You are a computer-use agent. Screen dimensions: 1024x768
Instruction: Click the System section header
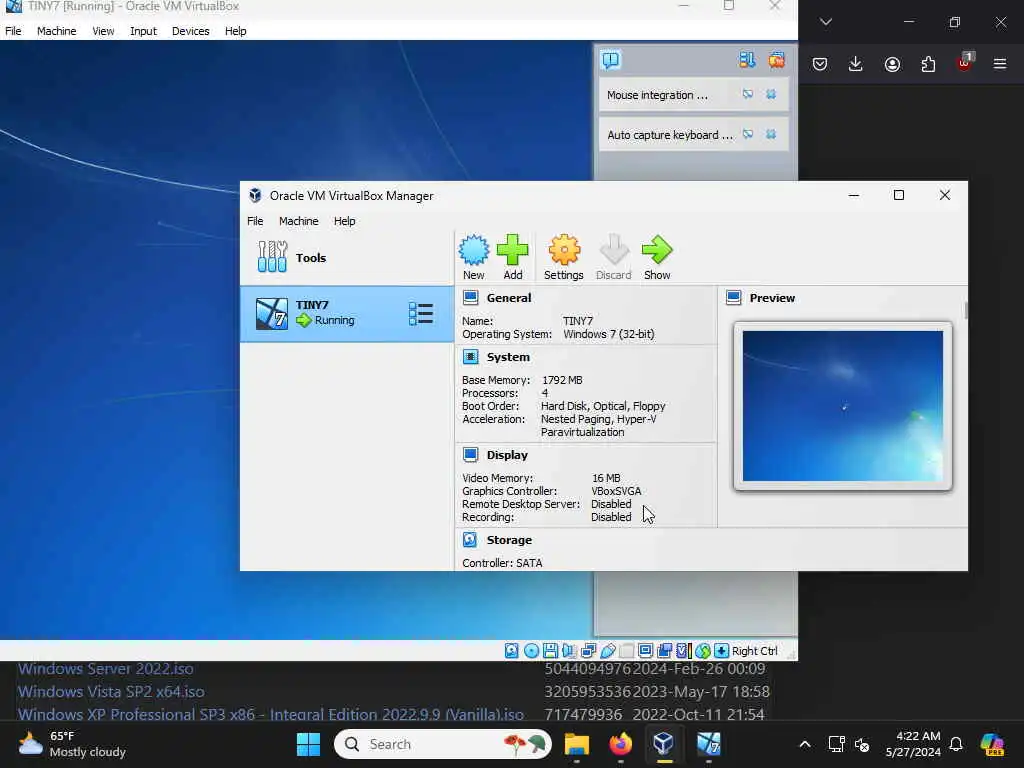508,357
